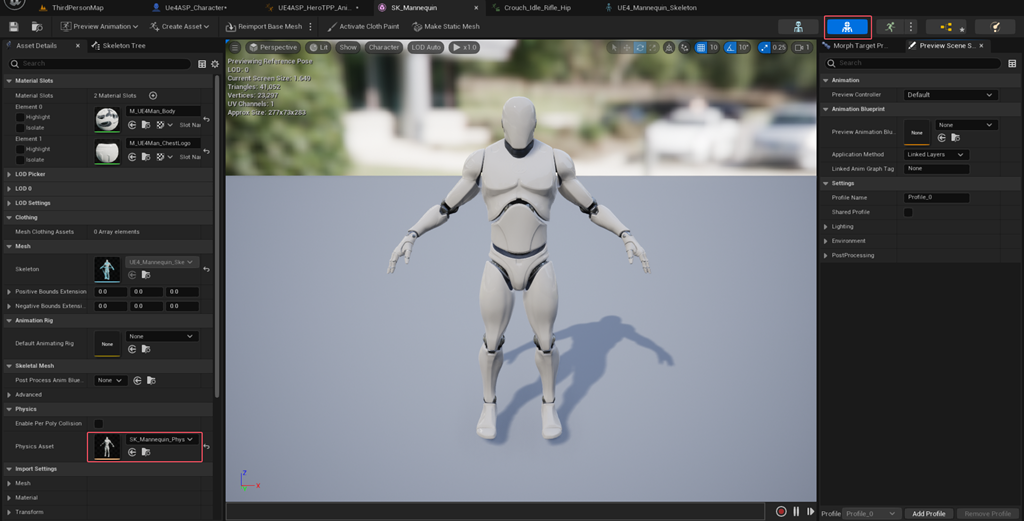Open the Skeleton editor mode icon
The image size is (1024, 521).
click(798, 27)
